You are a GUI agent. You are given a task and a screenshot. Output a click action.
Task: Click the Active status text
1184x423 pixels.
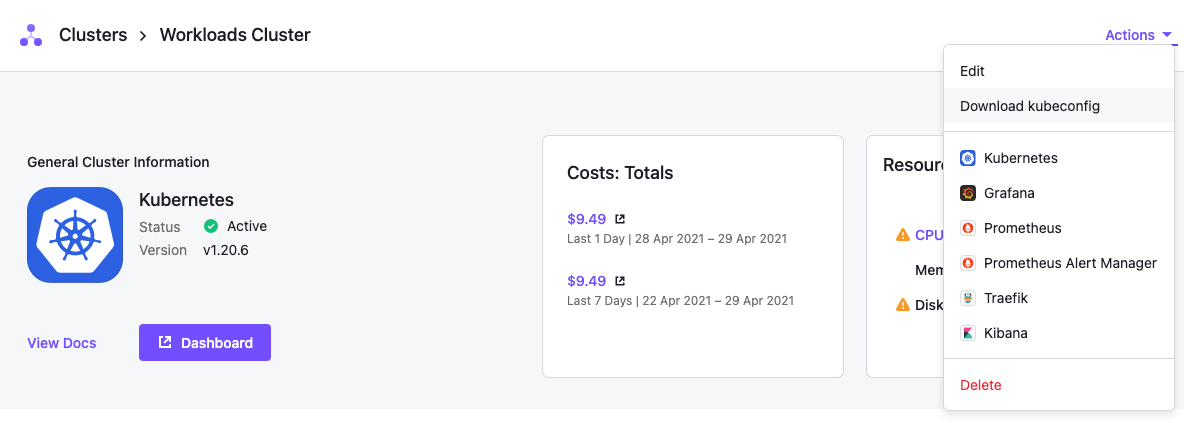click(x=247, y=226)
